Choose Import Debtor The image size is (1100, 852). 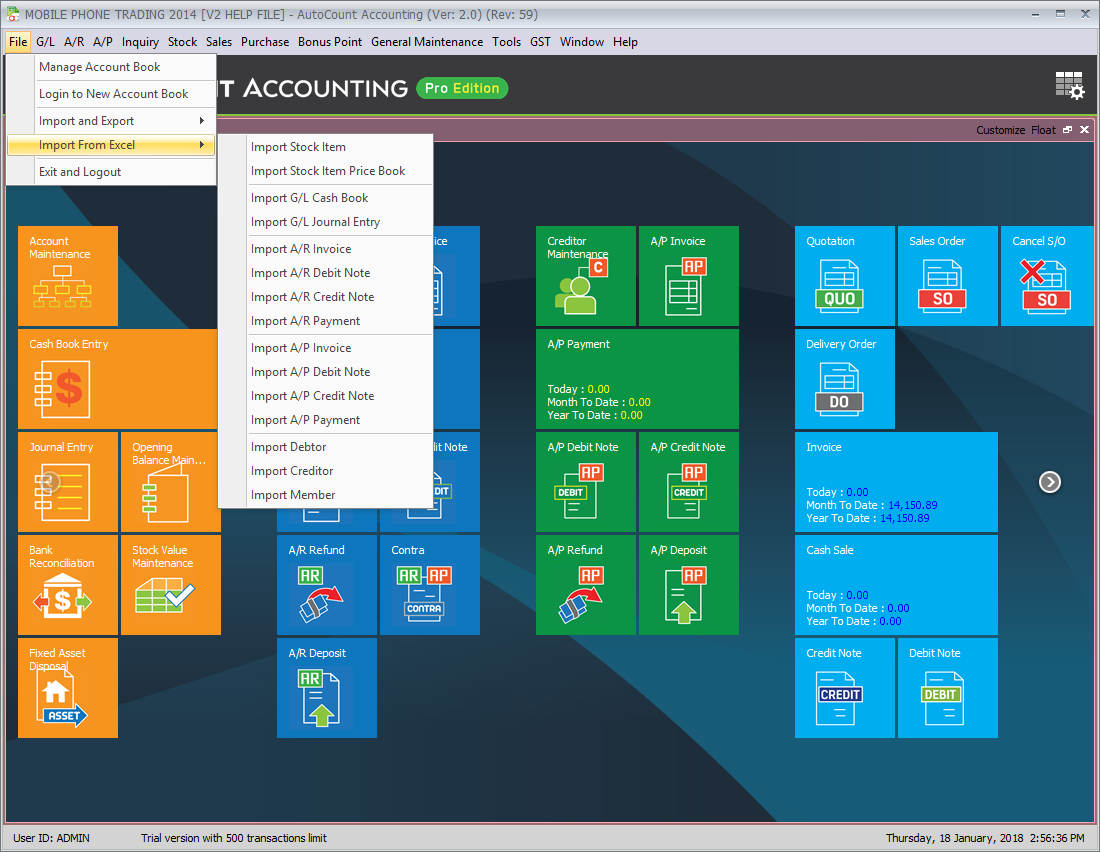(326, 447)
